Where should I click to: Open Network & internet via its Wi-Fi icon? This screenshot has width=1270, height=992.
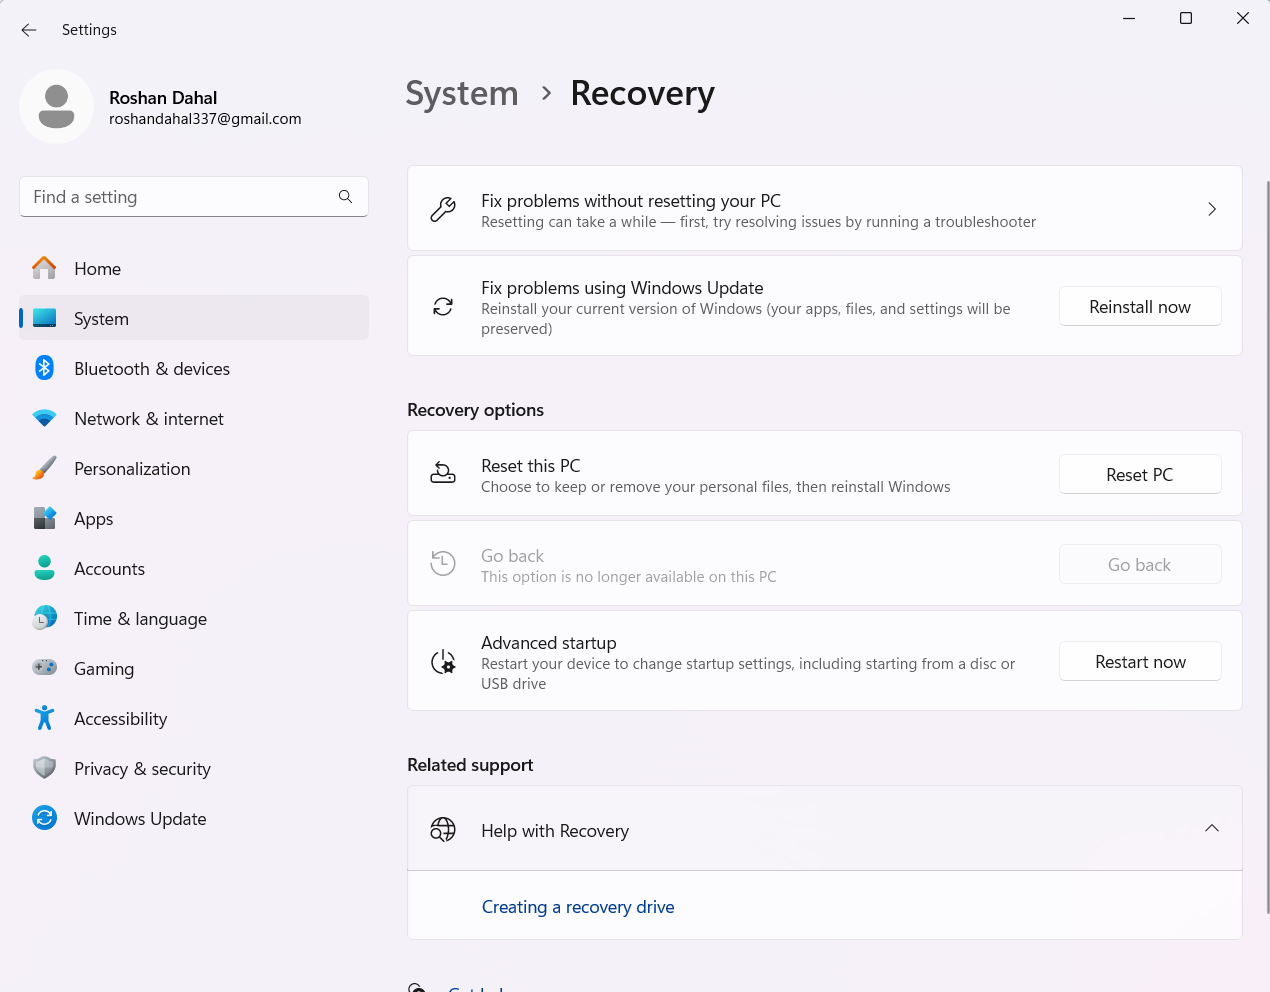(44, 418)
